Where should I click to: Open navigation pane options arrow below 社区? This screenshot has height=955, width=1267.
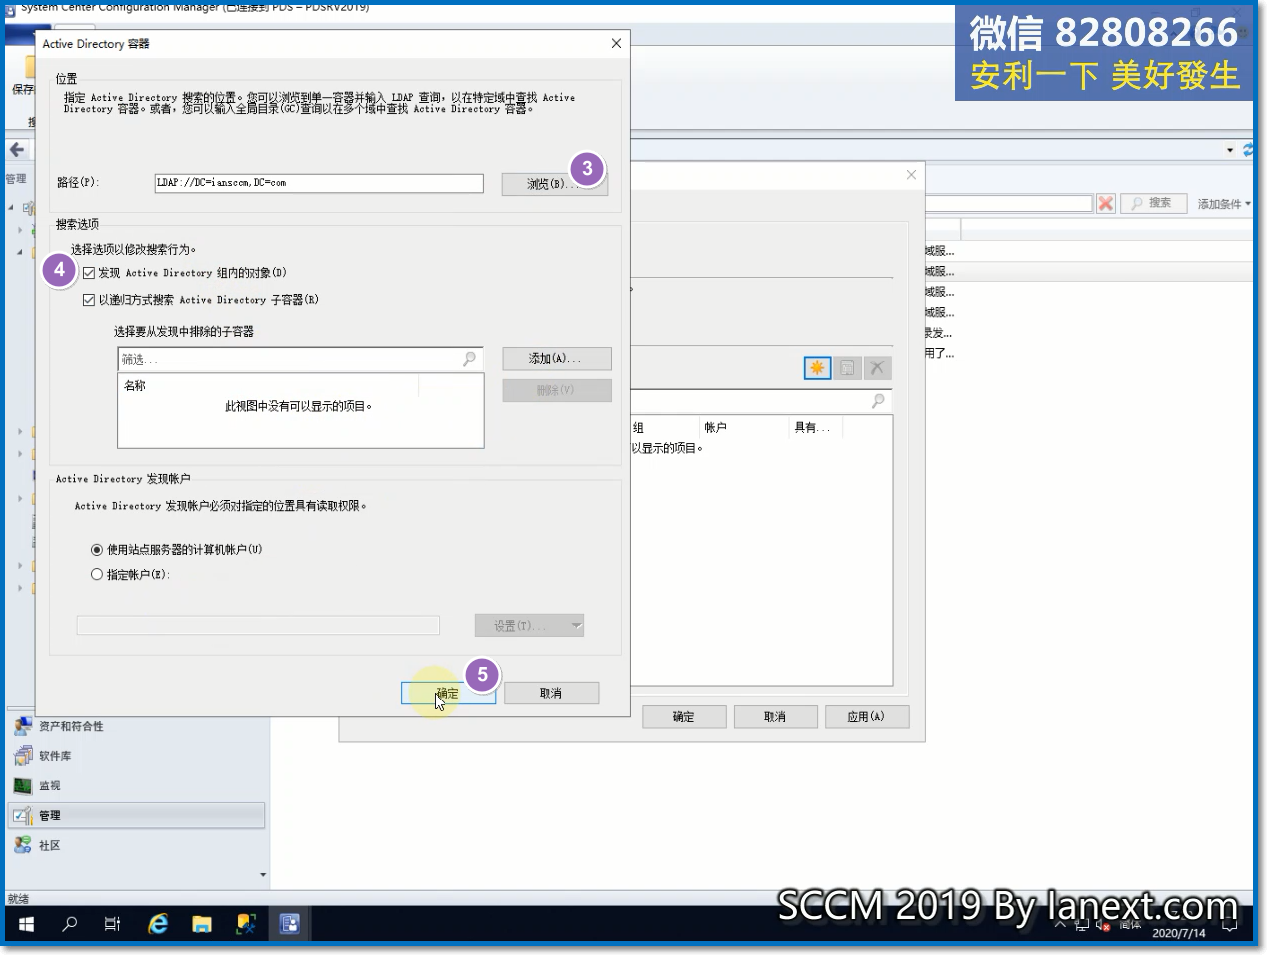(263, 875)
